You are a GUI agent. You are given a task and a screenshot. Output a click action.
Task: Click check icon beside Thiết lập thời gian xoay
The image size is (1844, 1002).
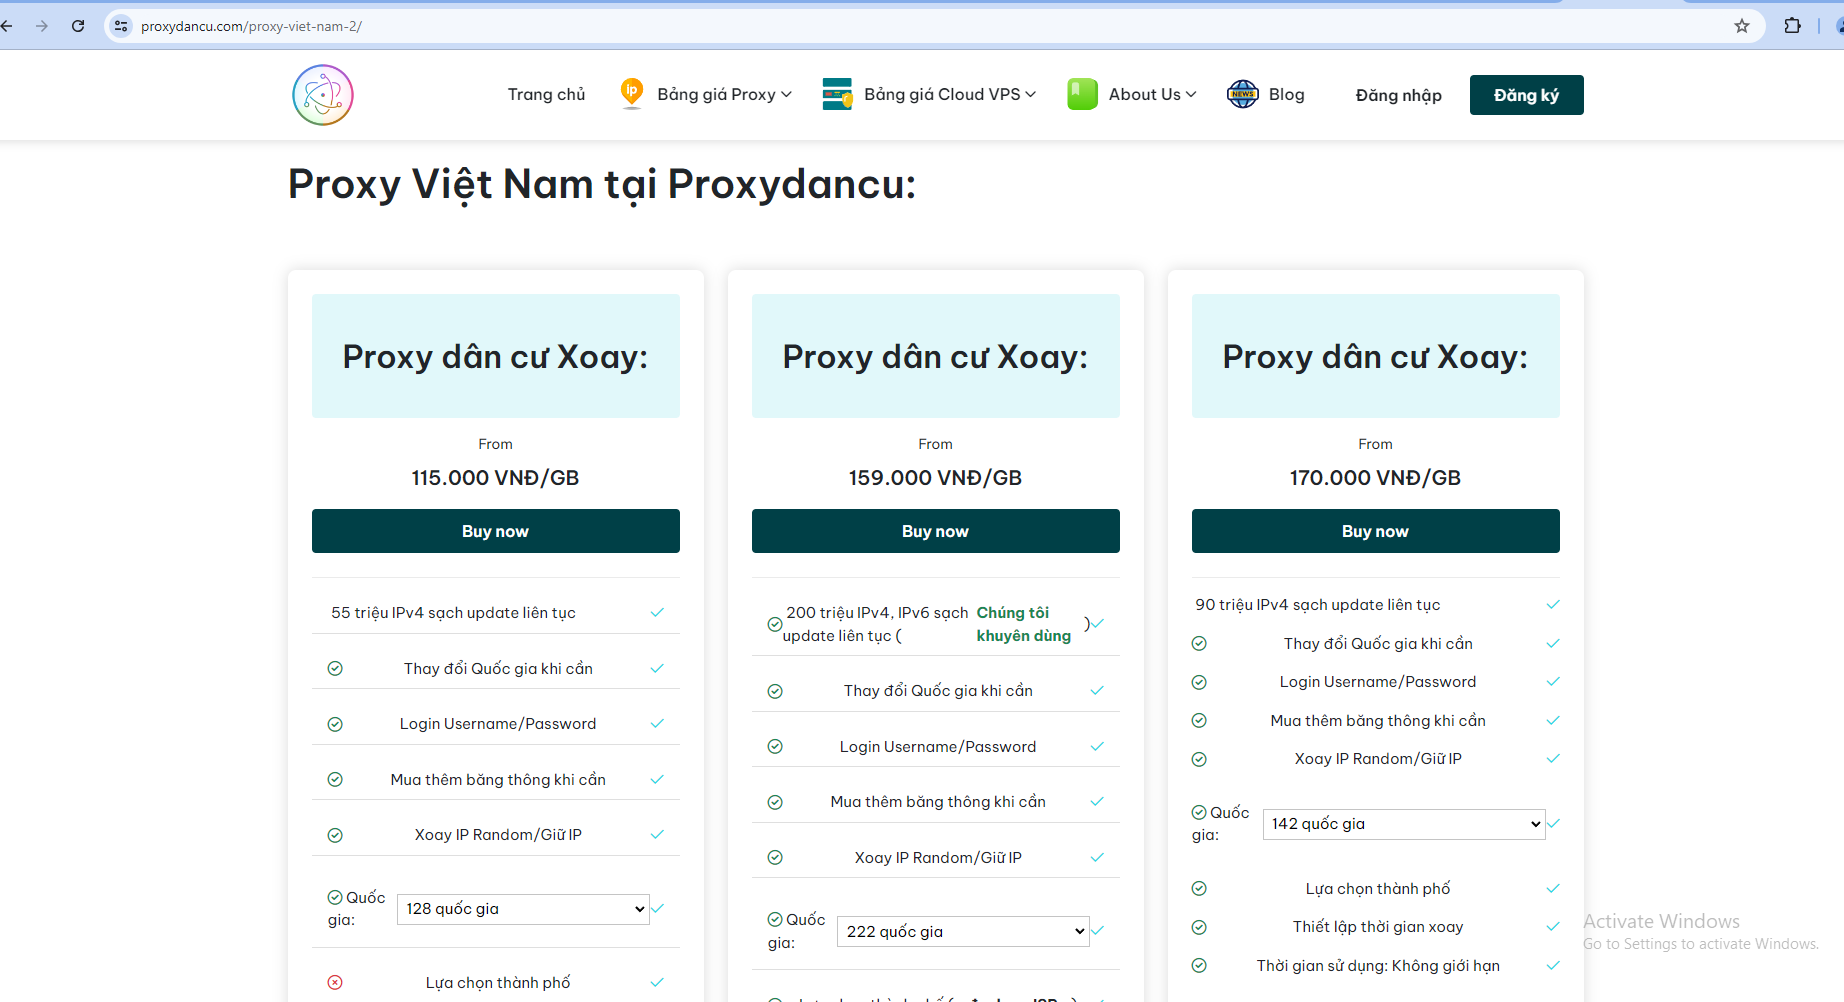point(1199,927)
